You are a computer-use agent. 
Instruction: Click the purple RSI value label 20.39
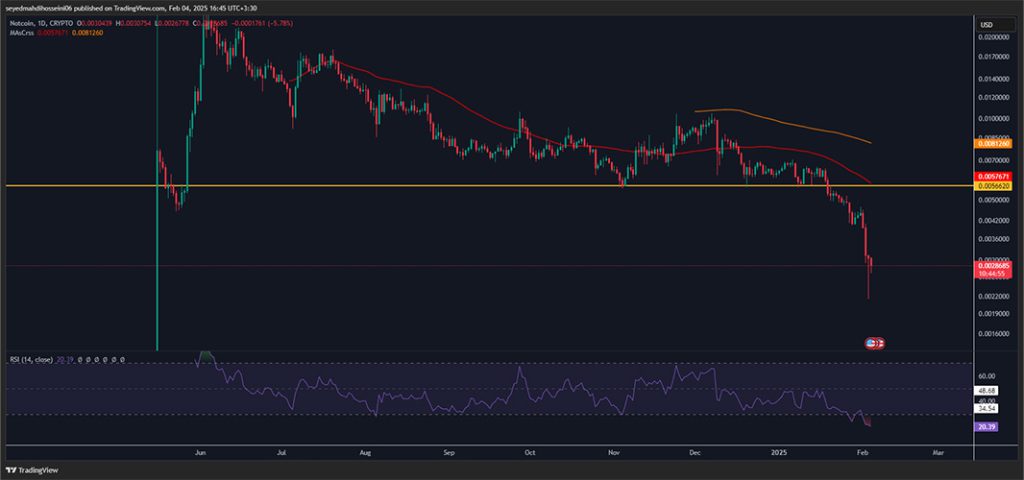tap(988, 426)
